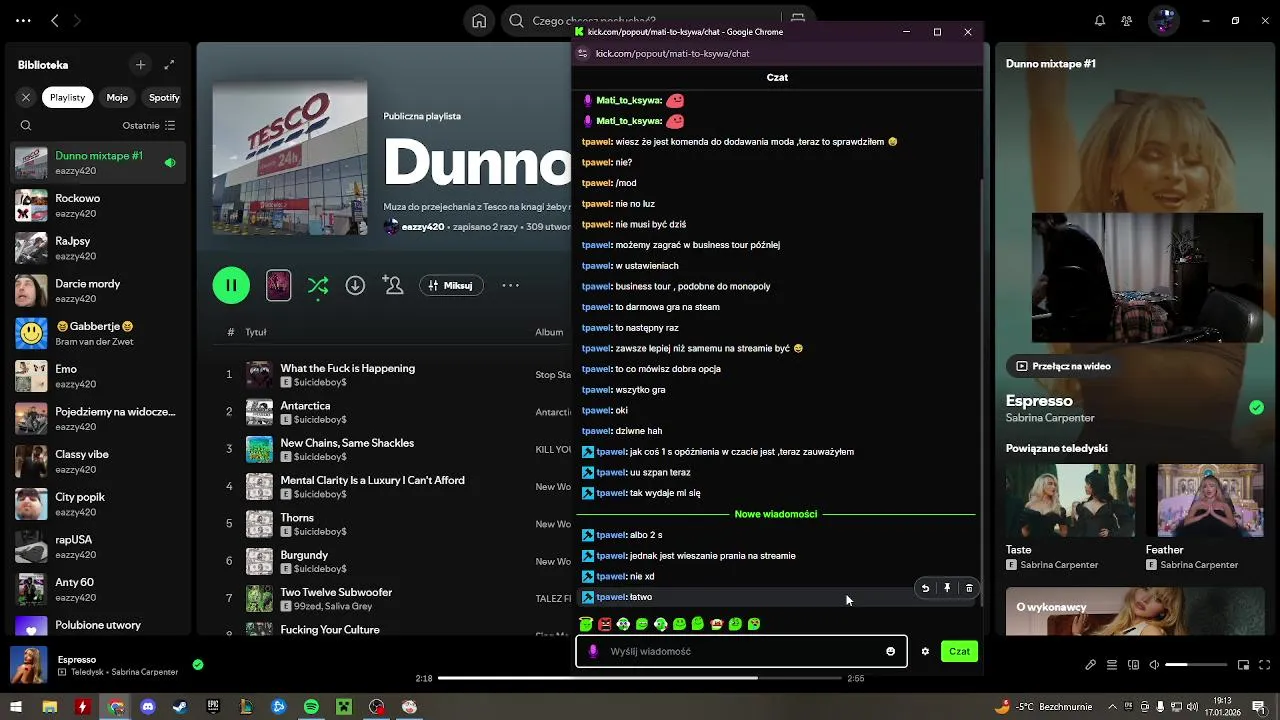Open Kick chat settings gear

pos(925,652)
